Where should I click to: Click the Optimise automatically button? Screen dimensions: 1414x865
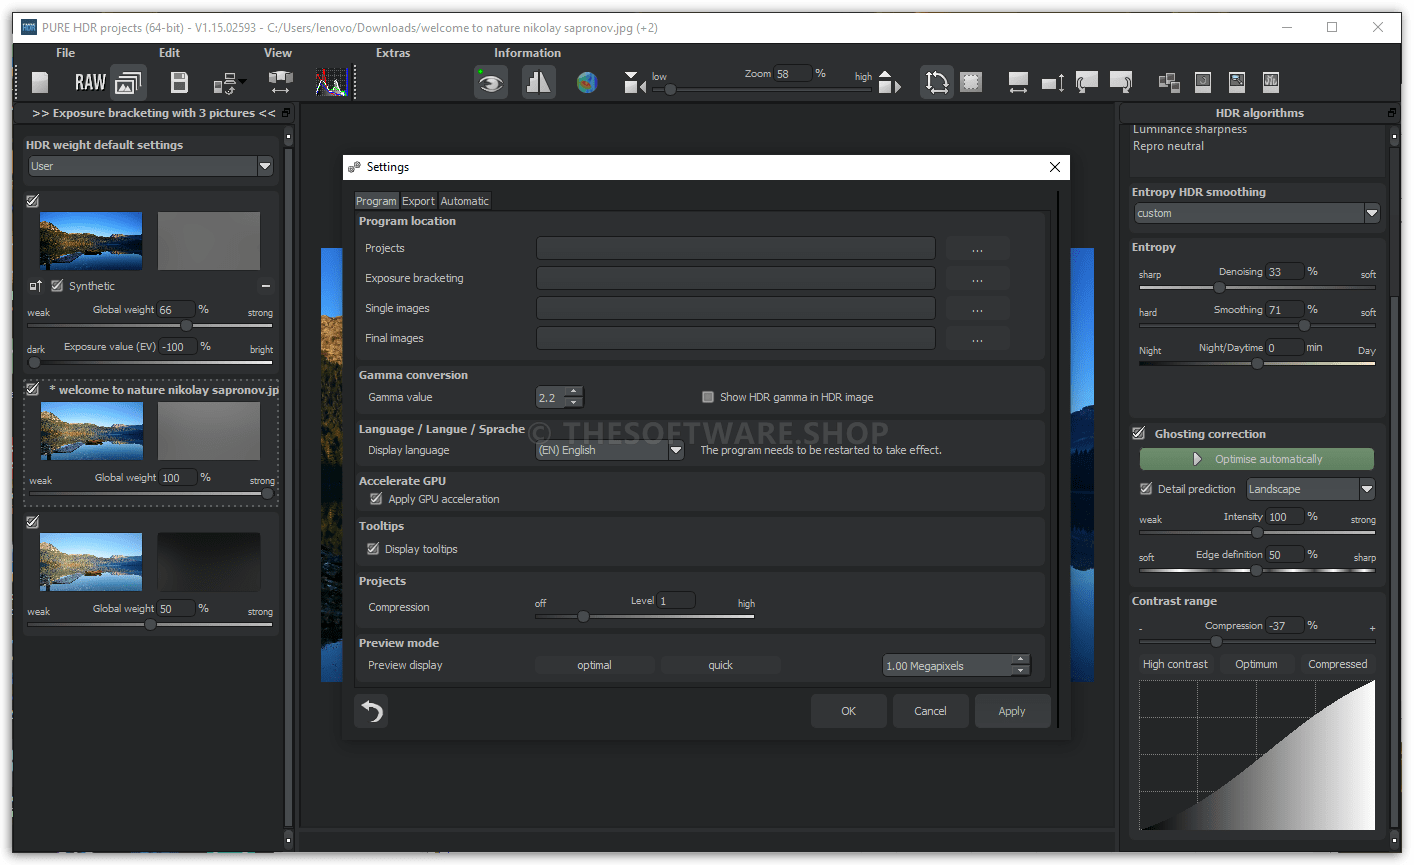[x=1257, y=459]
